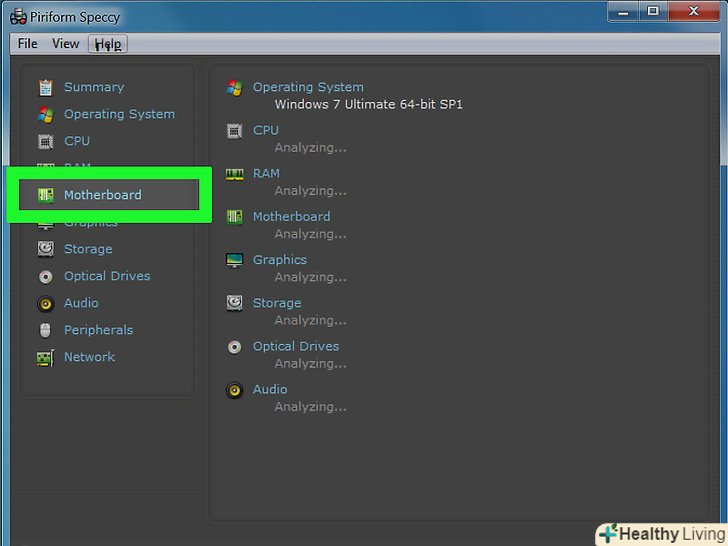
Task: Click the Speccy app icon in title bar
Action: (x=18, y=17)
